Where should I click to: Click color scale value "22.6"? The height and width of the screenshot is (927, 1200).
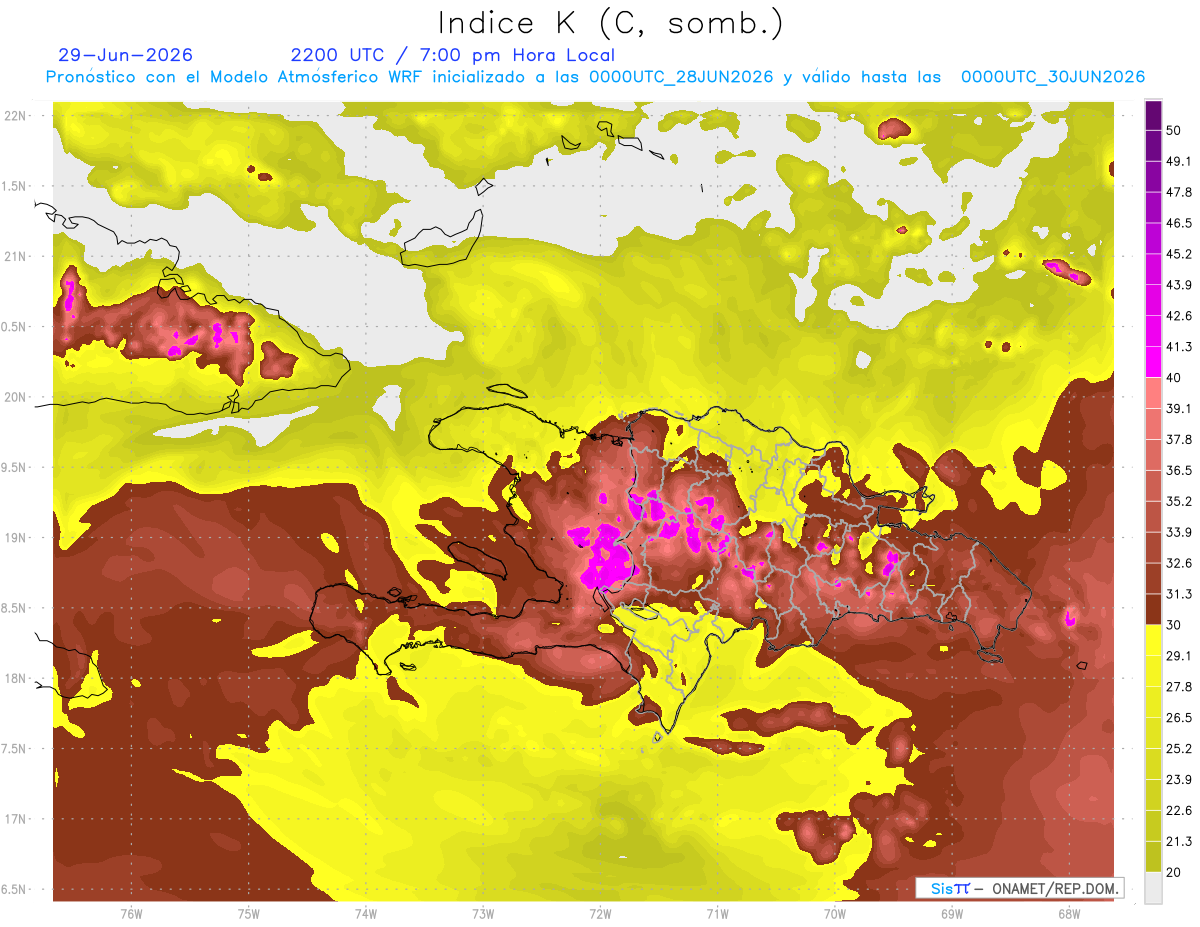click(1178, 811)
